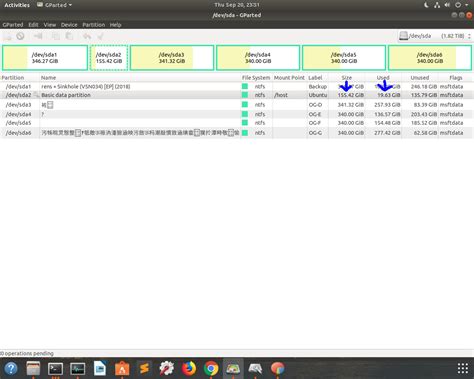Select the /dev/sda6 block in the disk map

click(x=430, y=58)
